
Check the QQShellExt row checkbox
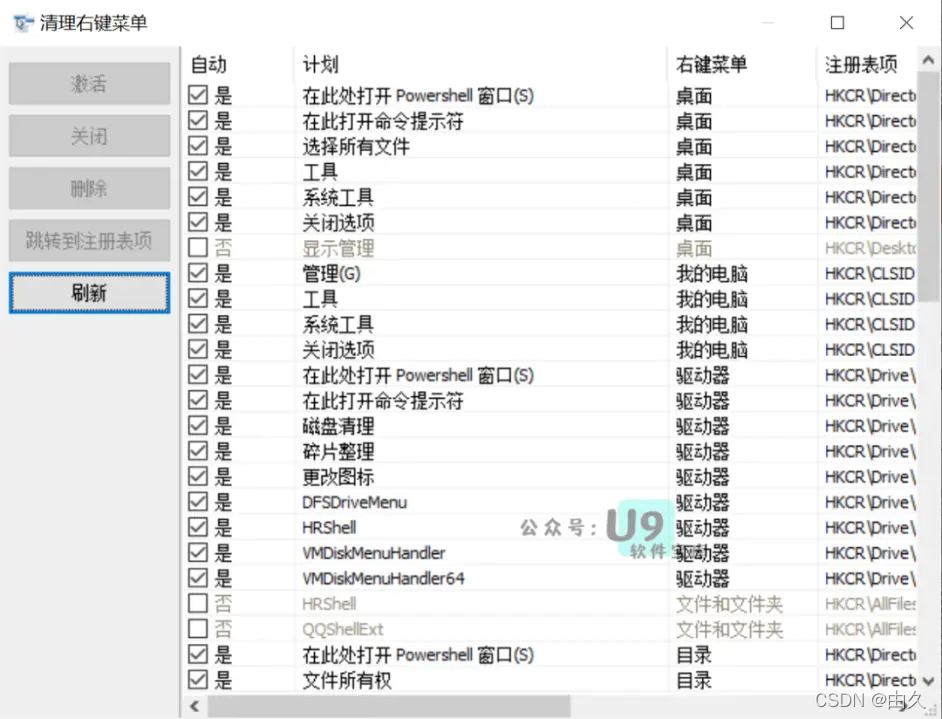click(x=198, y=629)
